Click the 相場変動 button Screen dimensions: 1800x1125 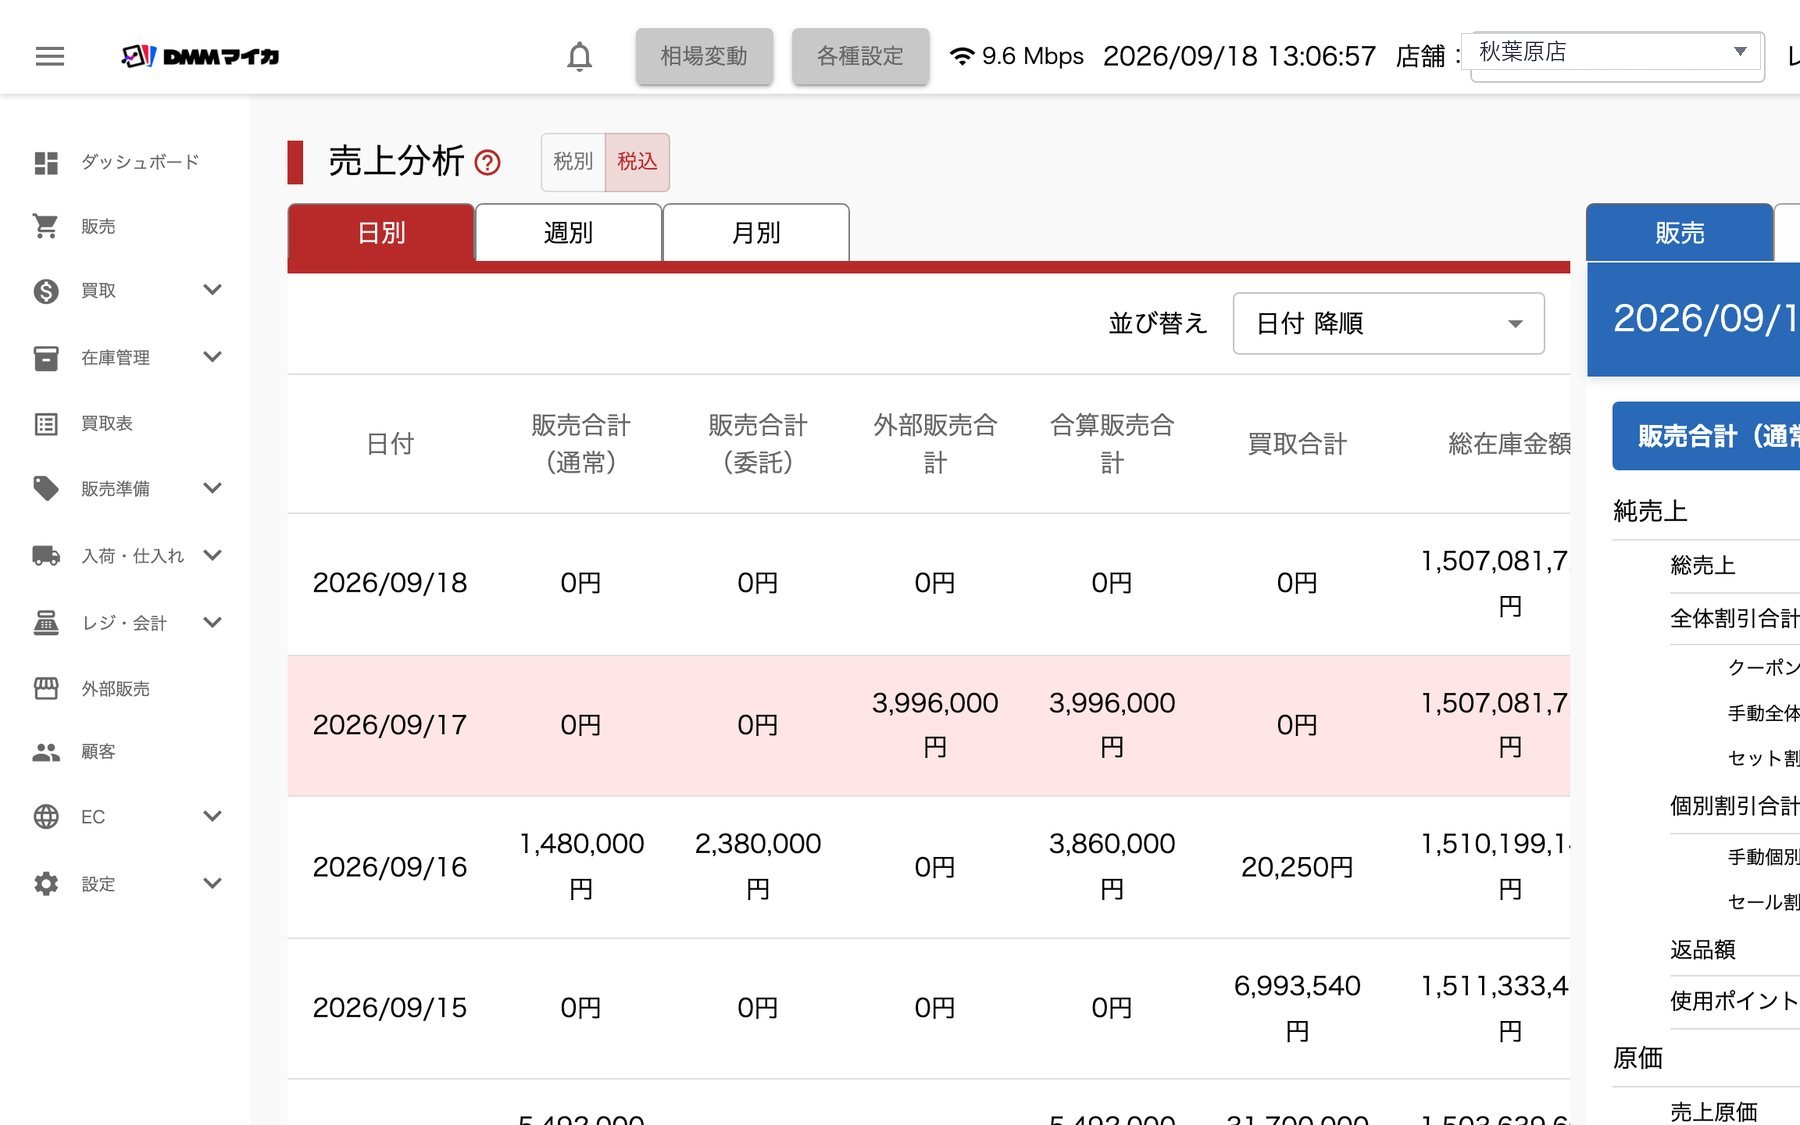click(x=704, y=56)
